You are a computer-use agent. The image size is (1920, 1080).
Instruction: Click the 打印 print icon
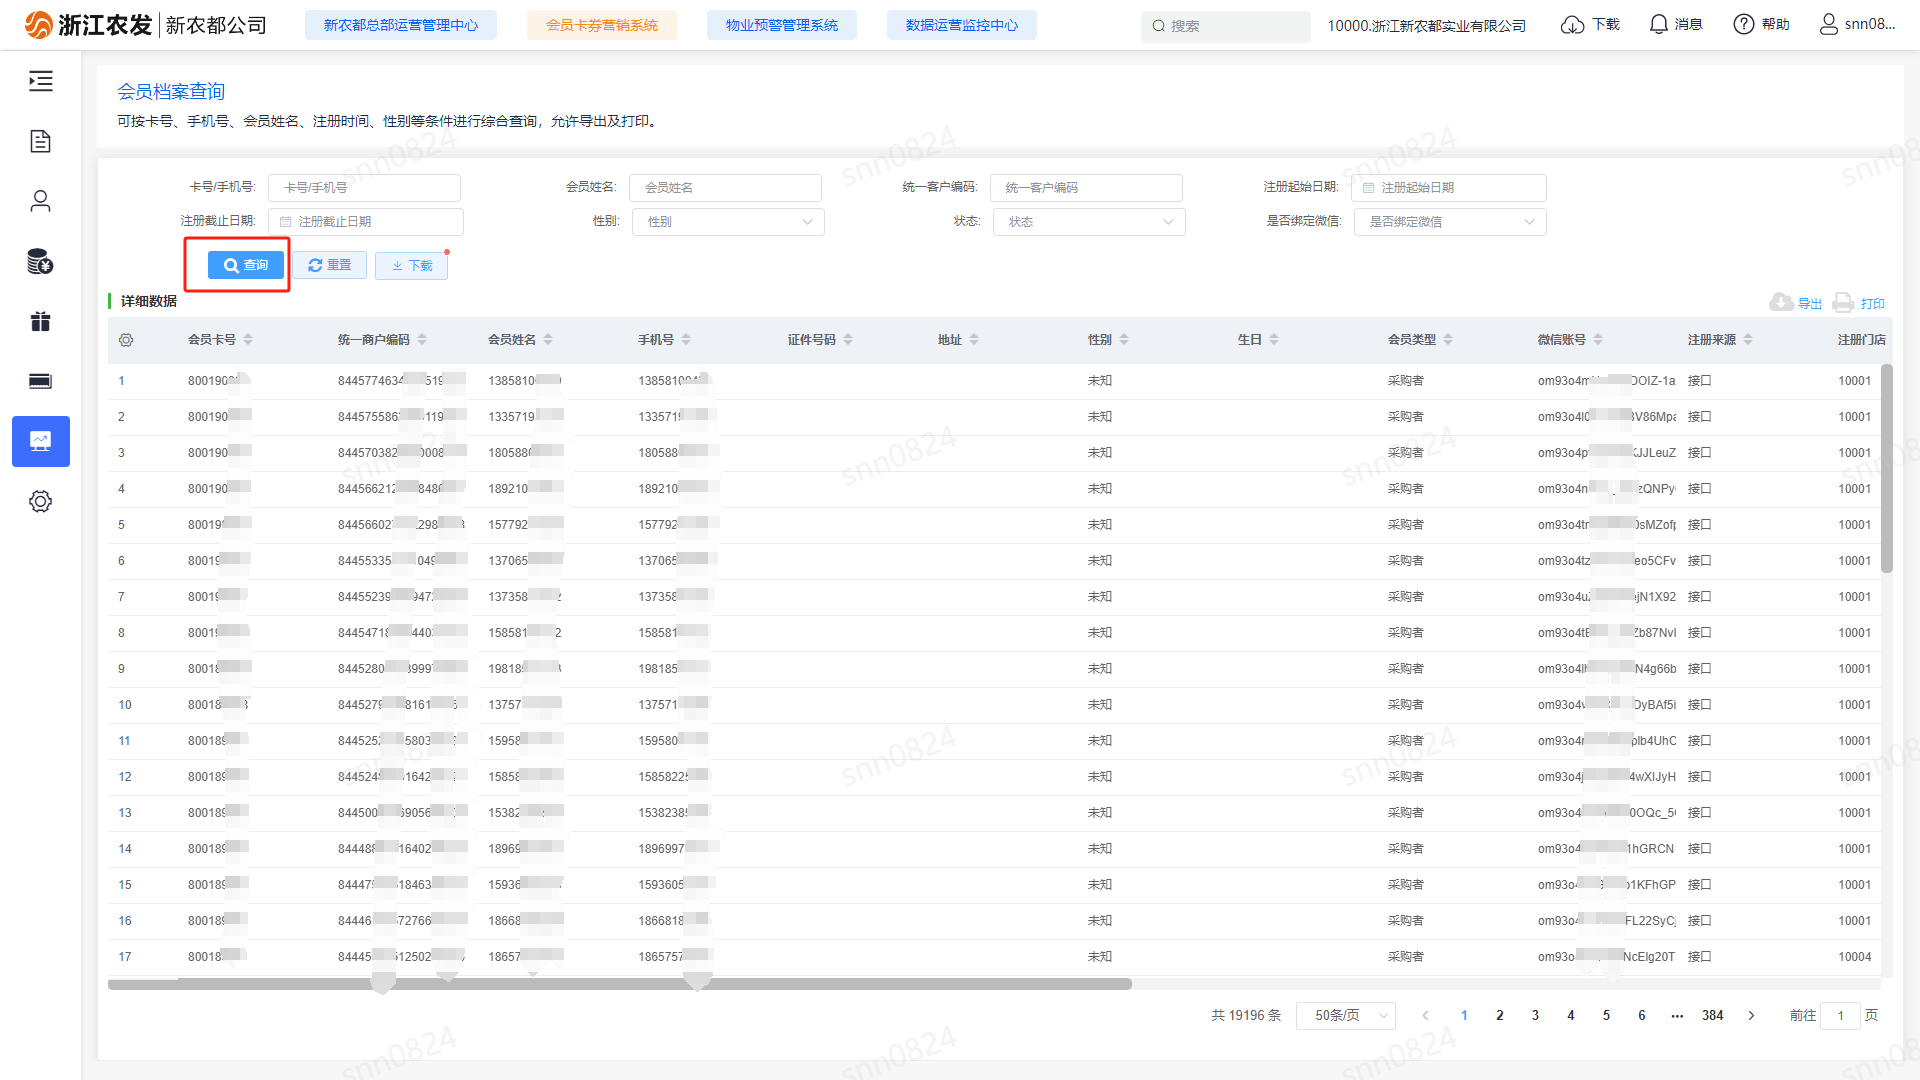[x=1843, y=302]
